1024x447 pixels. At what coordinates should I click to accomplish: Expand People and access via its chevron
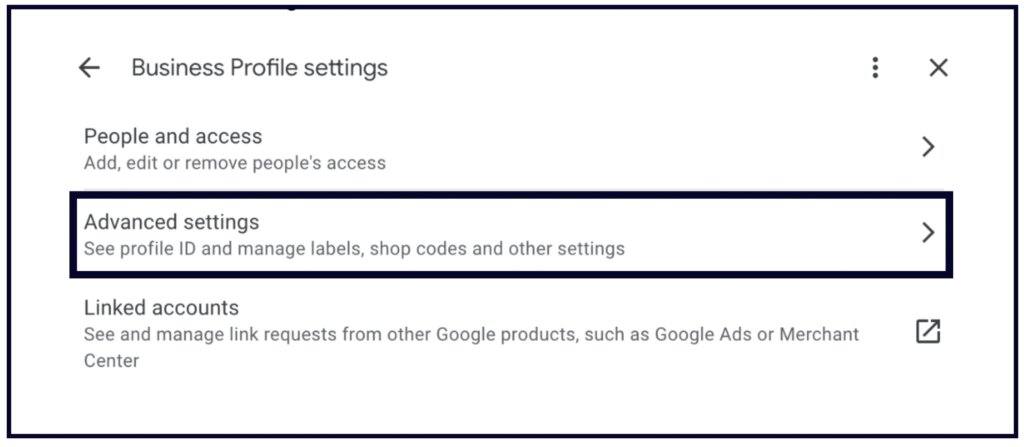pyautogui.click(x=928, y=147)
